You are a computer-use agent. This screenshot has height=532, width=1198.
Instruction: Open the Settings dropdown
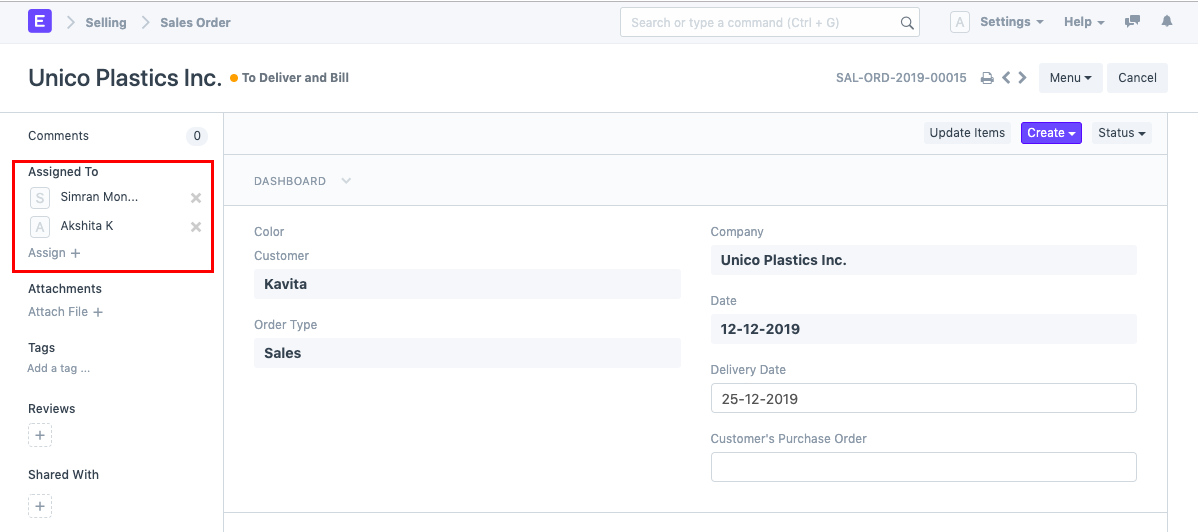click(1011, 22)
